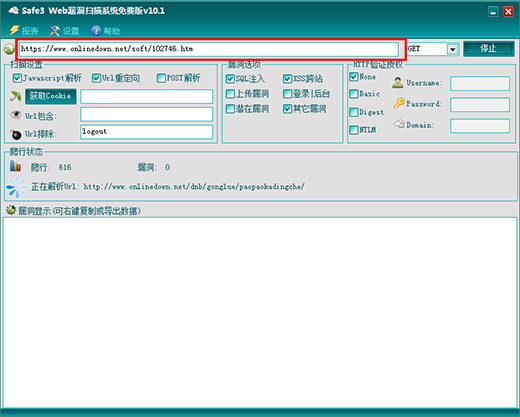The width and height of the screenshot is (520, 417).
Task: Click the Cookie text input field
Action: point(146,97)
